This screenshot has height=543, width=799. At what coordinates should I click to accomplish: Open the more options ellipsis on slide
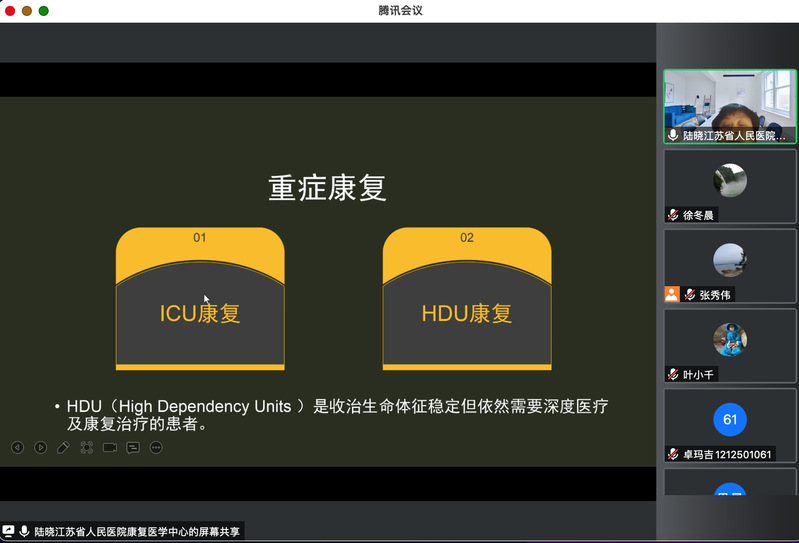pos(156,448)
